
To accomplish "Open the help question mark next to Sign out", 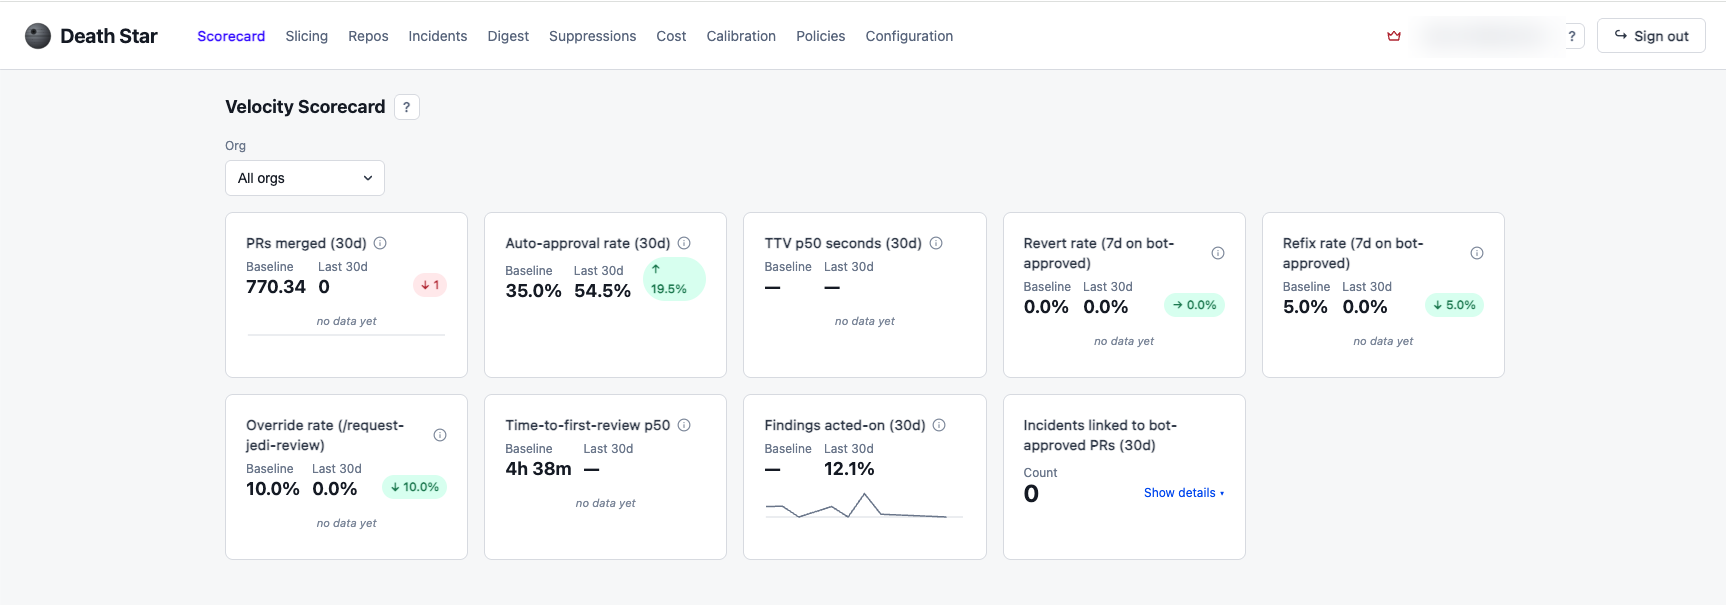I will [1572, 36].
